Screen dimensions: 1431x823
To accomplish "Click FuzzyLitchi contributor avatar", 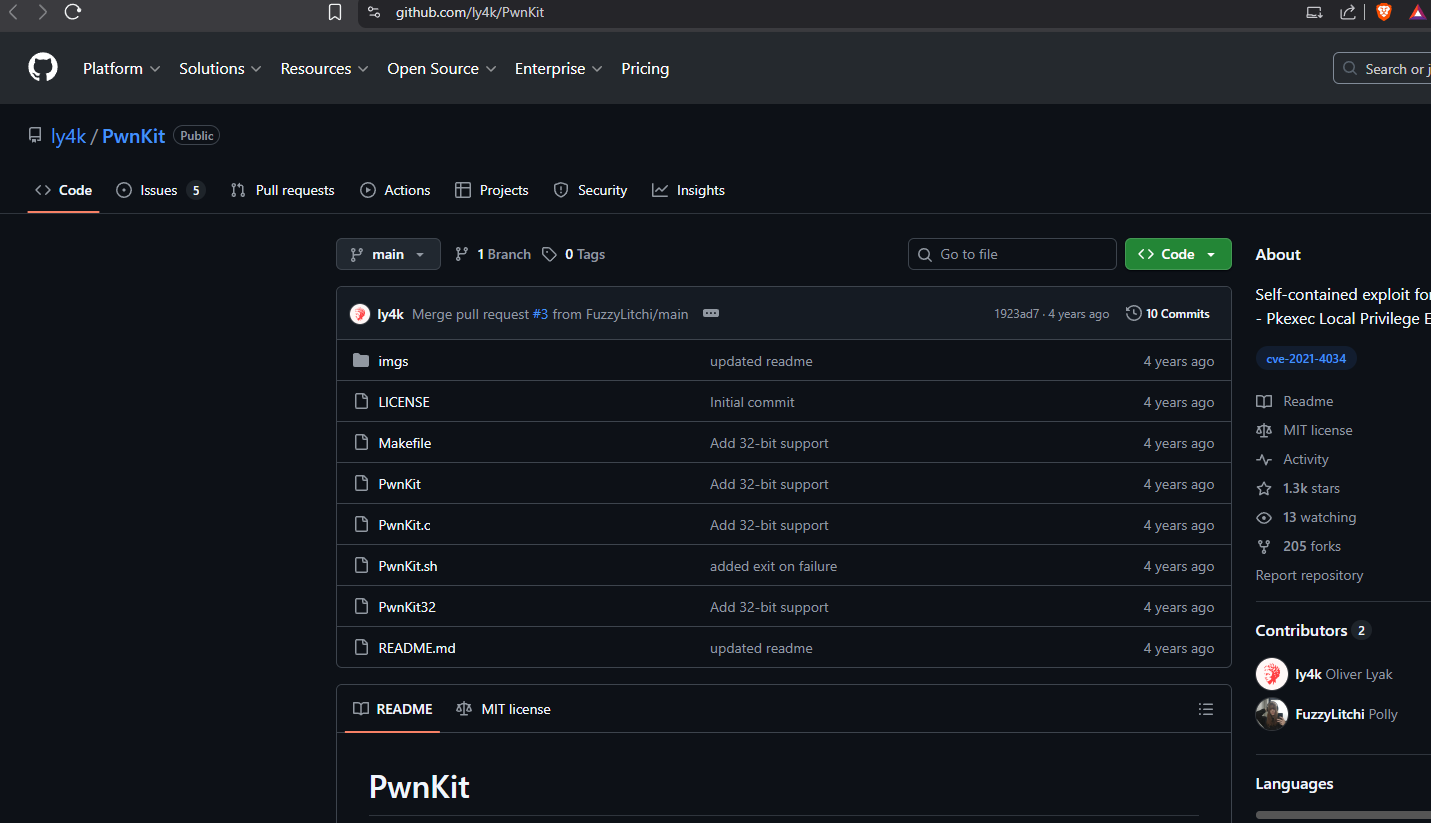I will 1272,714.
